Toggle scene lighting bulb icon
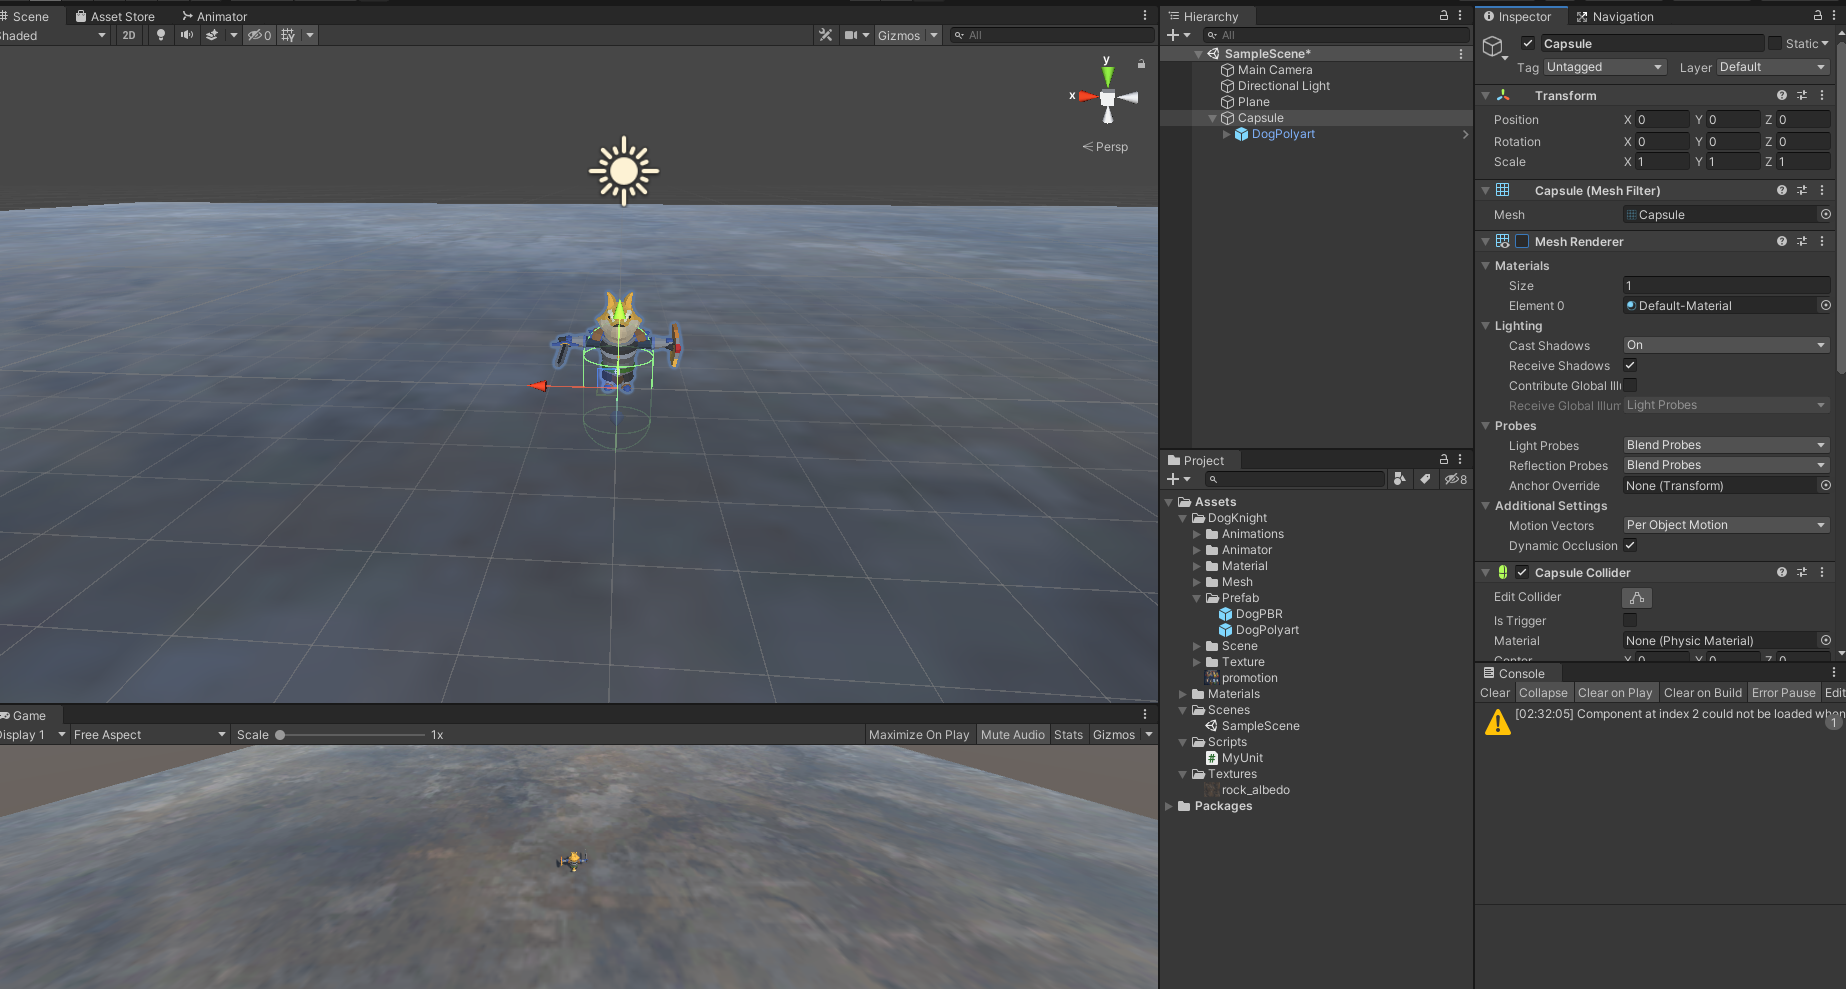 [x=161, y=35]
